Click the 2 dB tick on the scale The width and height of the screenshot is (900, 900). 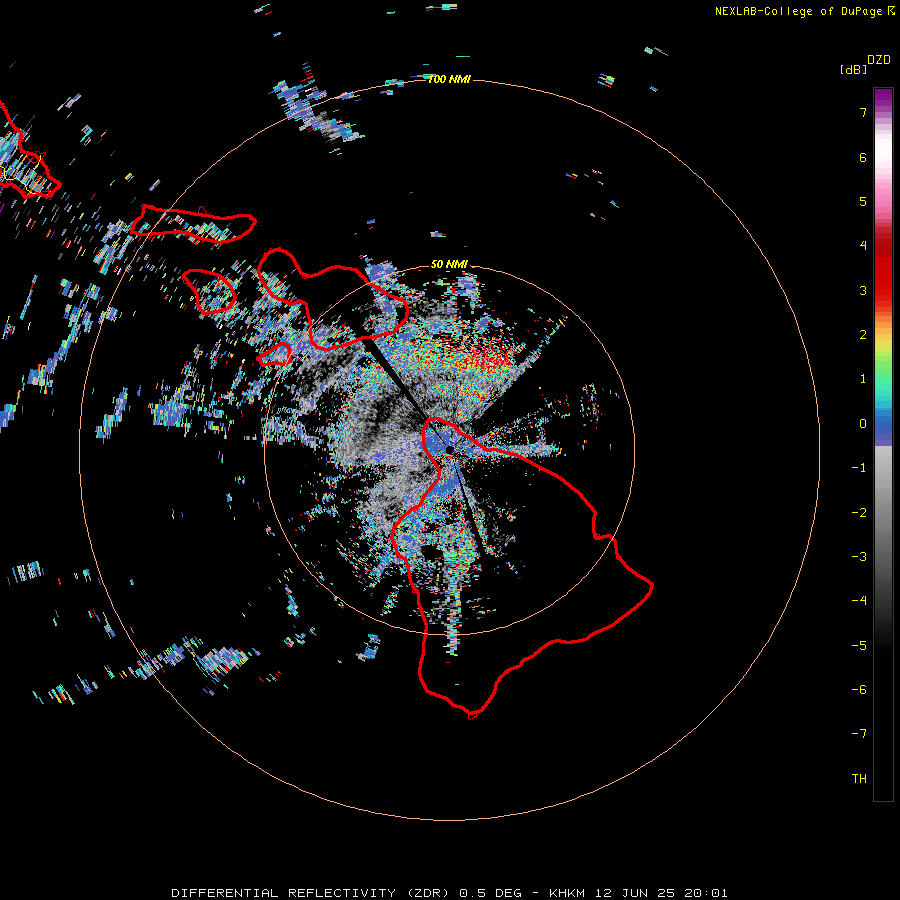863,335
